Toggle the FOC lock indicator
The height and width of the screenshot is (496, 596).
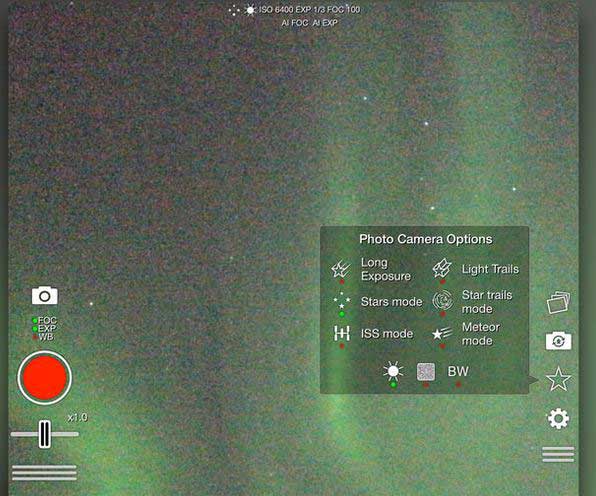coord(45,320)
